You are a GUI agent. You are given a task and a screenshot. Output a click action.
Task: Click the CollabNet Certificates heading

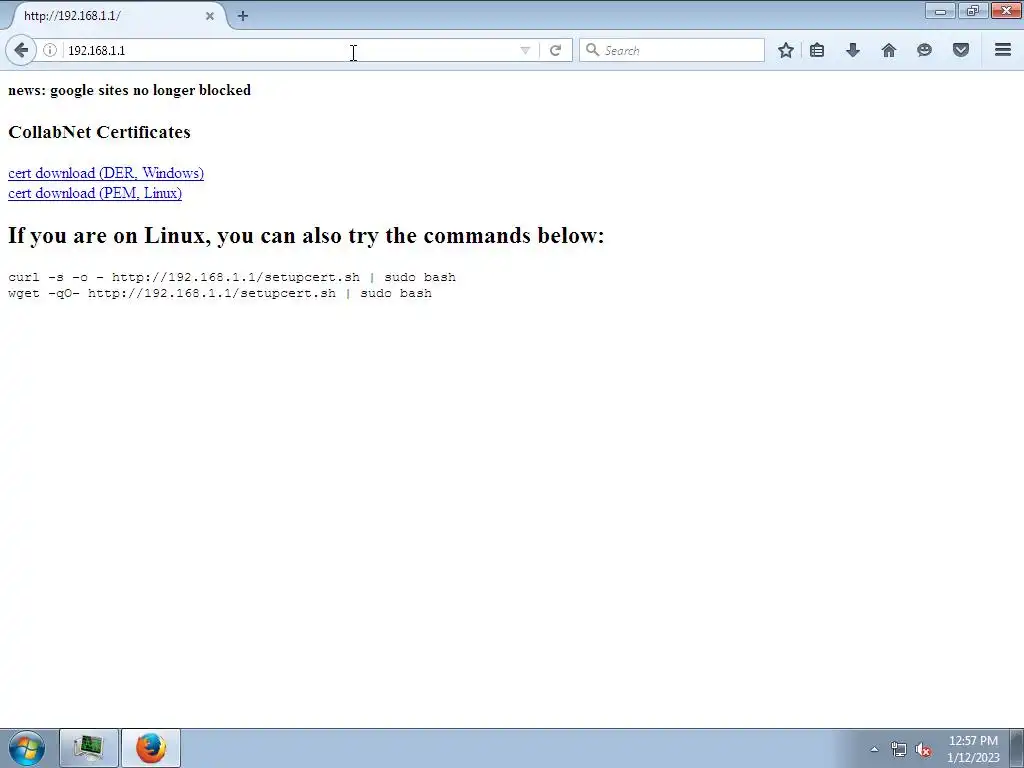coord(99,132)
